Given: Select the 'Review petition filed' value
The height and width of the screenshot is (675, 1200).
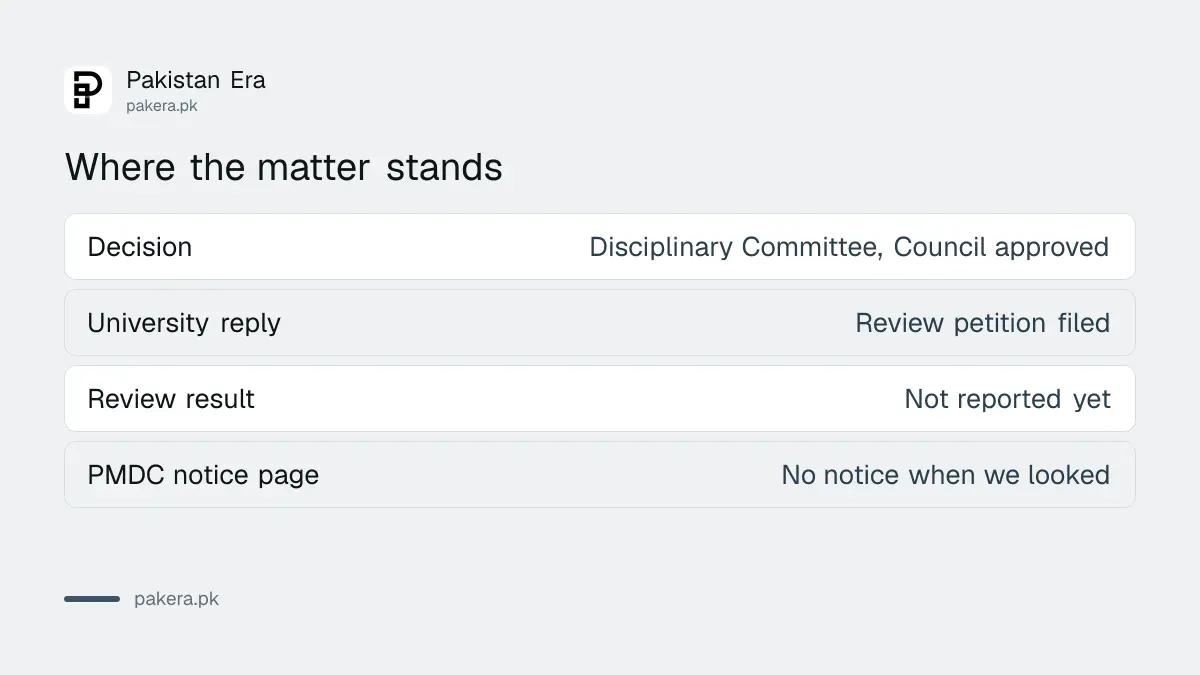Looking at the screenshot, I should click(983, 323).
